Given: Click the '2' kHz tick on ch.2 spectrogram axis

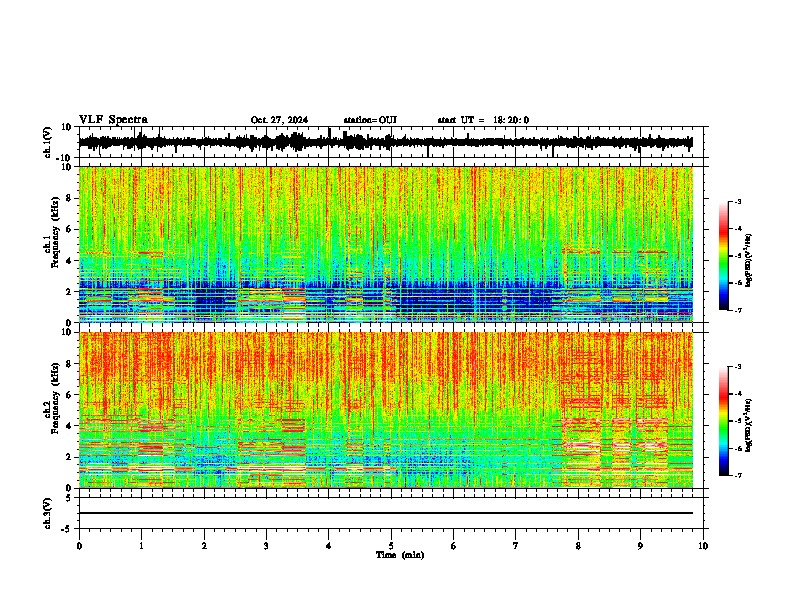Looking at the screenshot, I should [70, 457].
